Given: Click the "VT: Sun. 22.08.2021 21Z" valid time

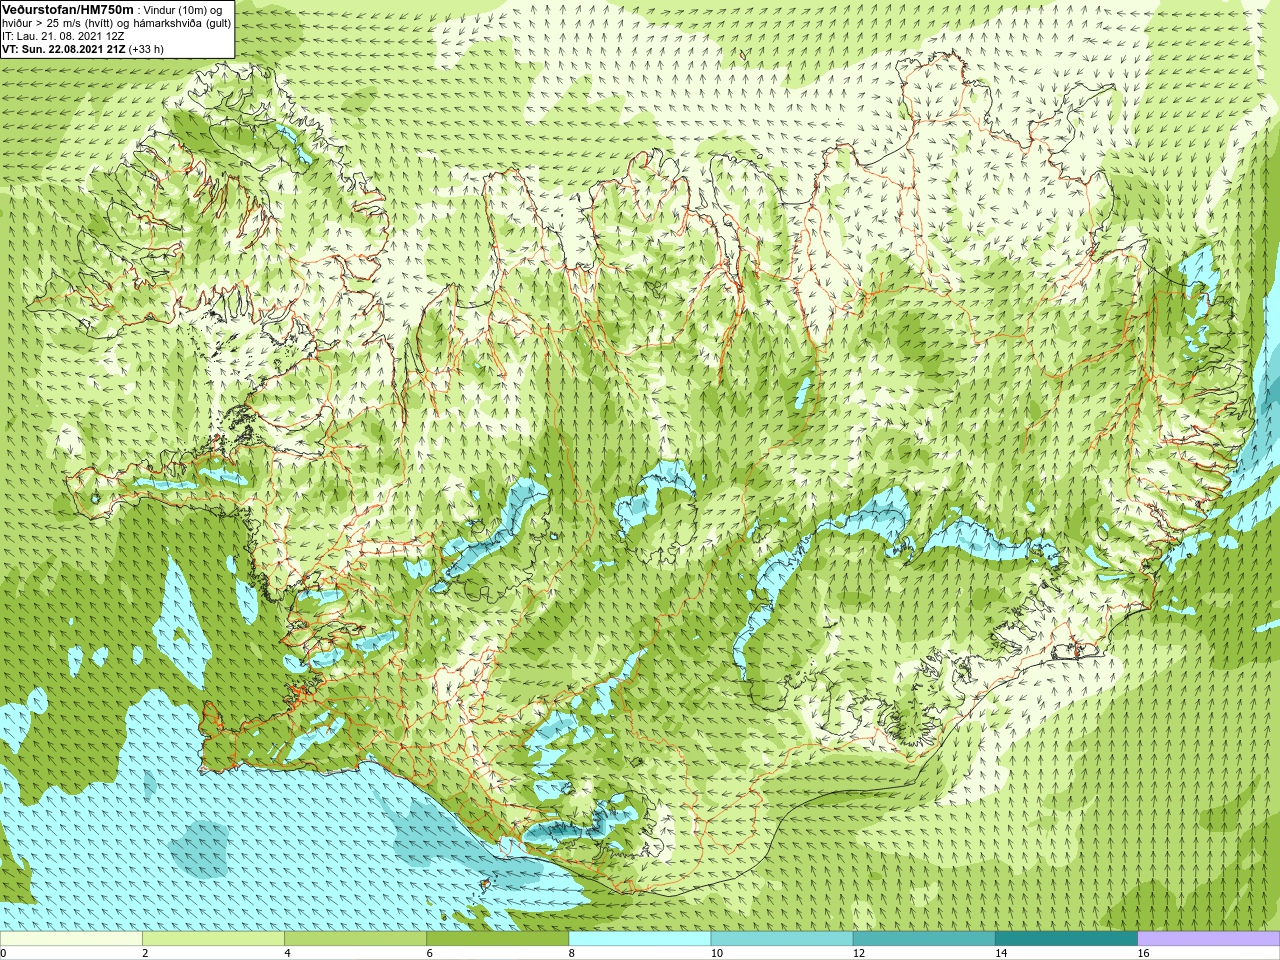Looking at the screenshot, I should pyautogui.click(x=64, y=48).
